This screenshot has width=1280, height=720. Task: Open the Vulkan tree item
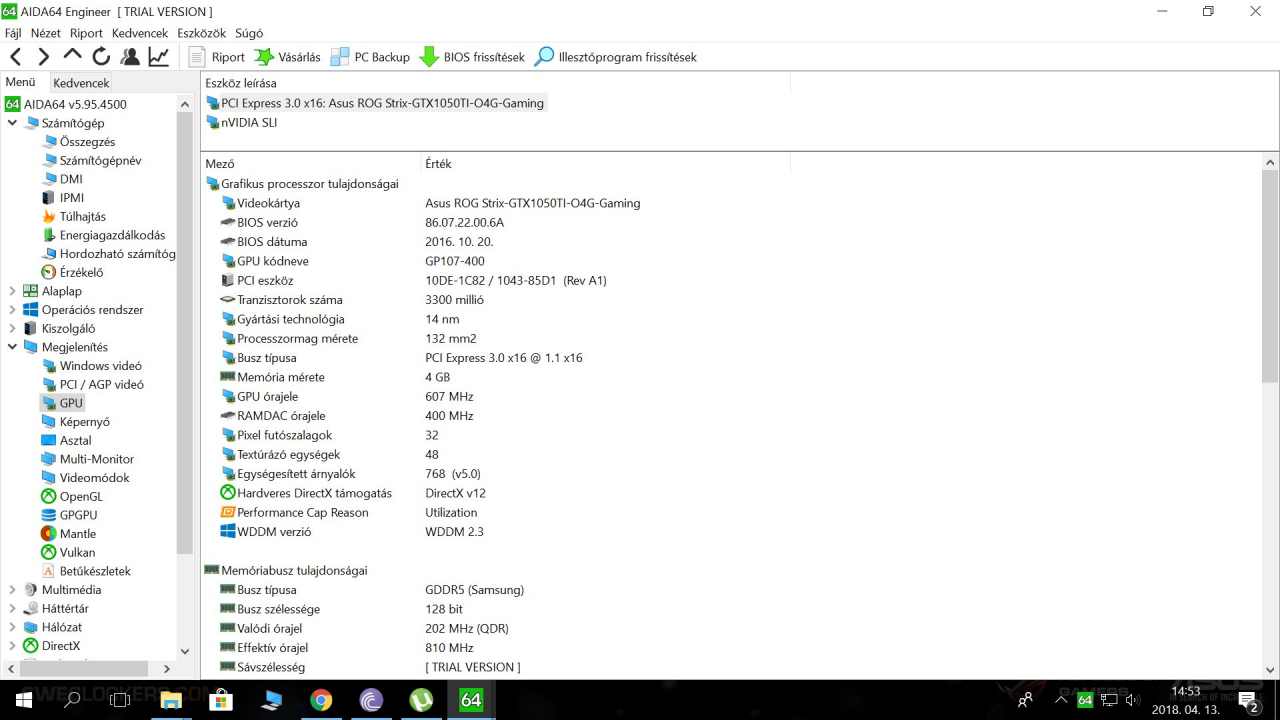(68, 552)
